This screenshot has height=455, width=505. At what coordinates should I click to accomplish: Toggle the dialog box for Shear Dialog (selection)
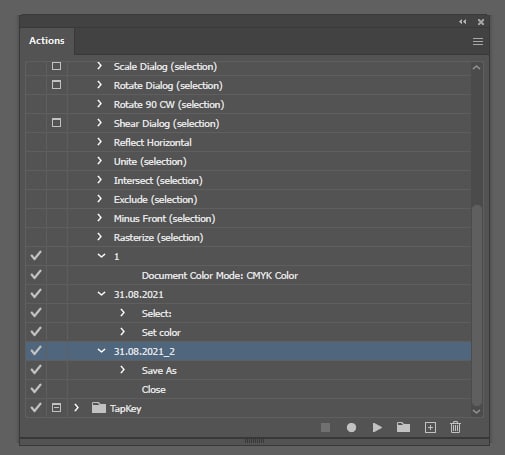[56, 123]
